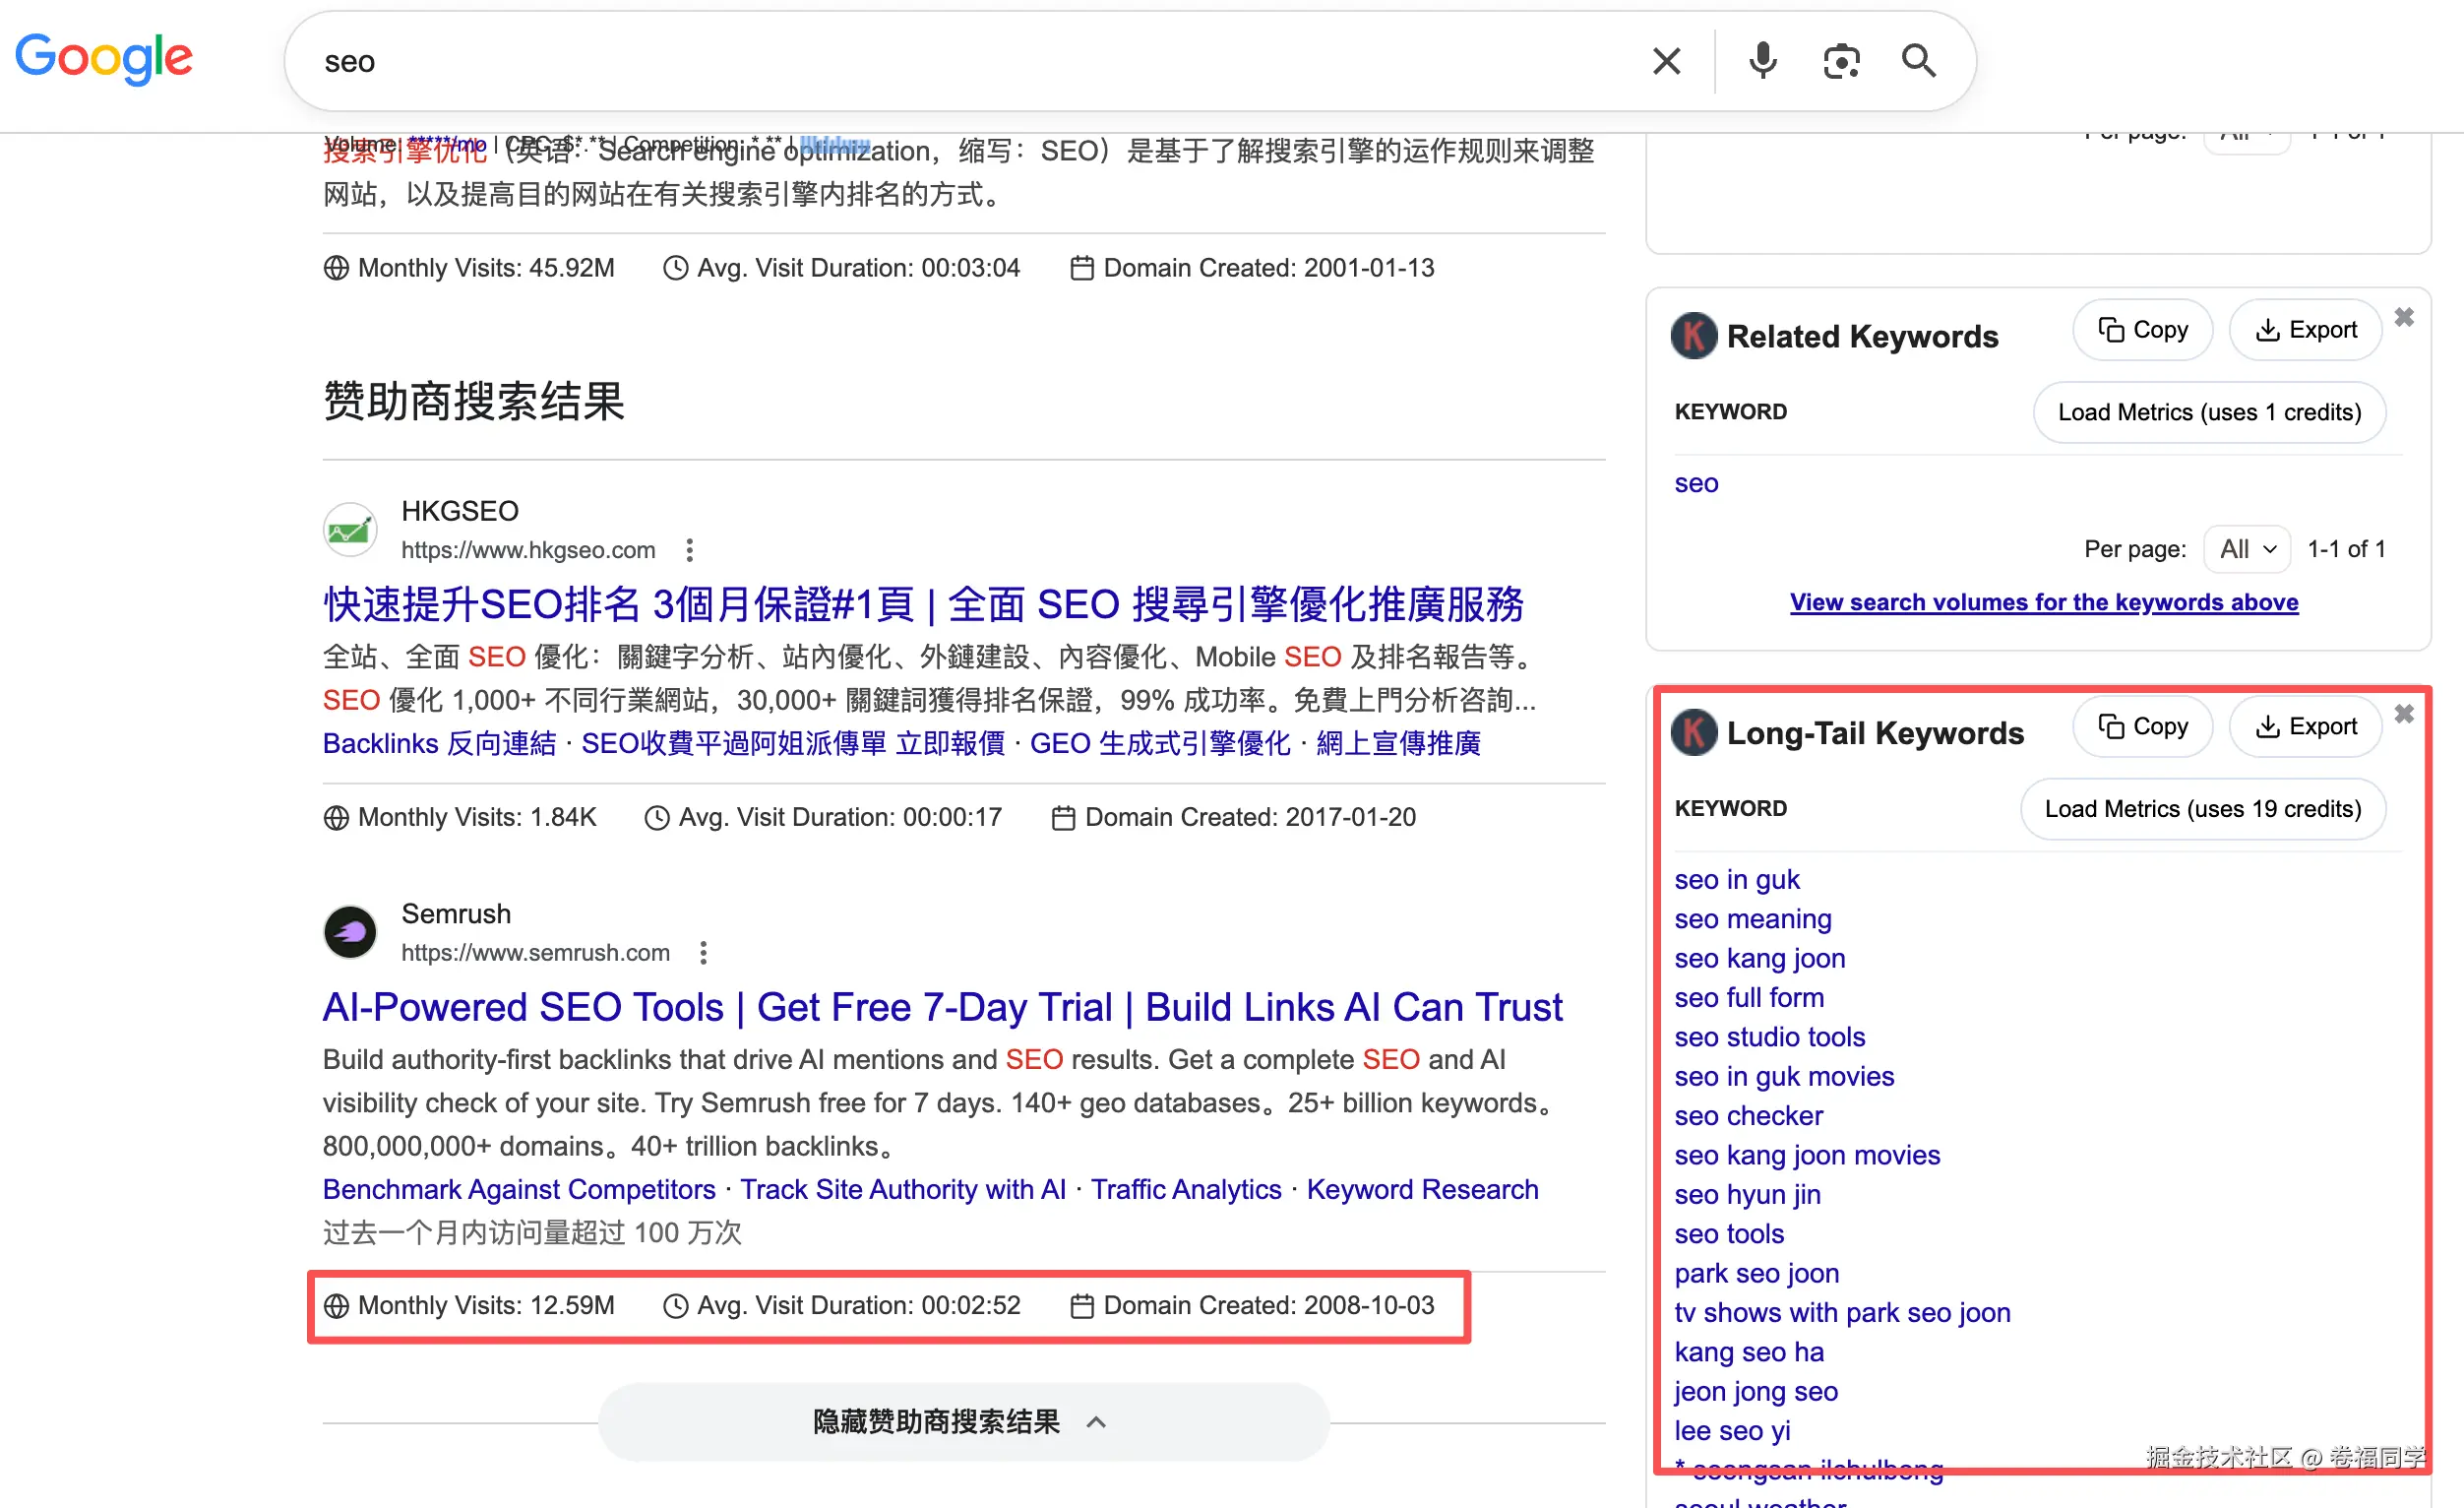Open Track Site Authority with AI sitelink
Viewport: 2464px width, 1508px height.
click(903, 1189)
